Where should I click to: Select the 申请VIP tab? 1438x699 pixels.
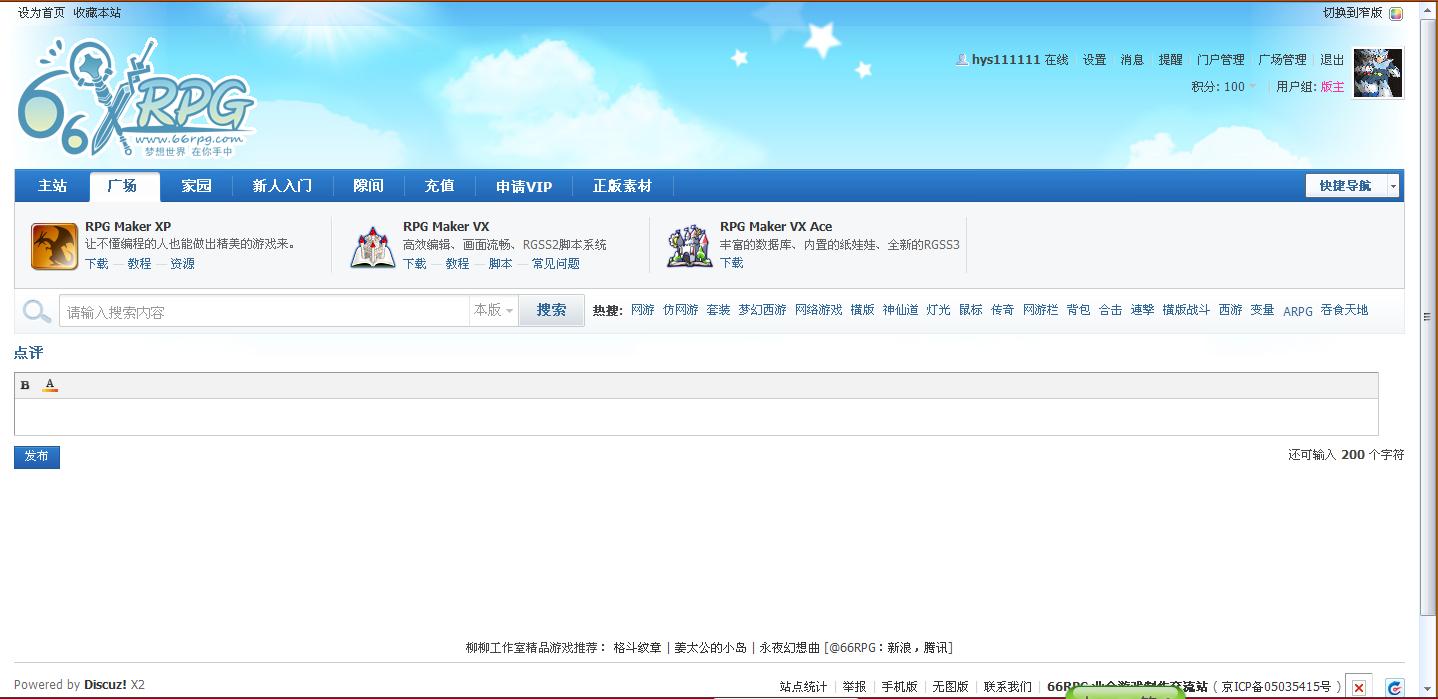524,186
